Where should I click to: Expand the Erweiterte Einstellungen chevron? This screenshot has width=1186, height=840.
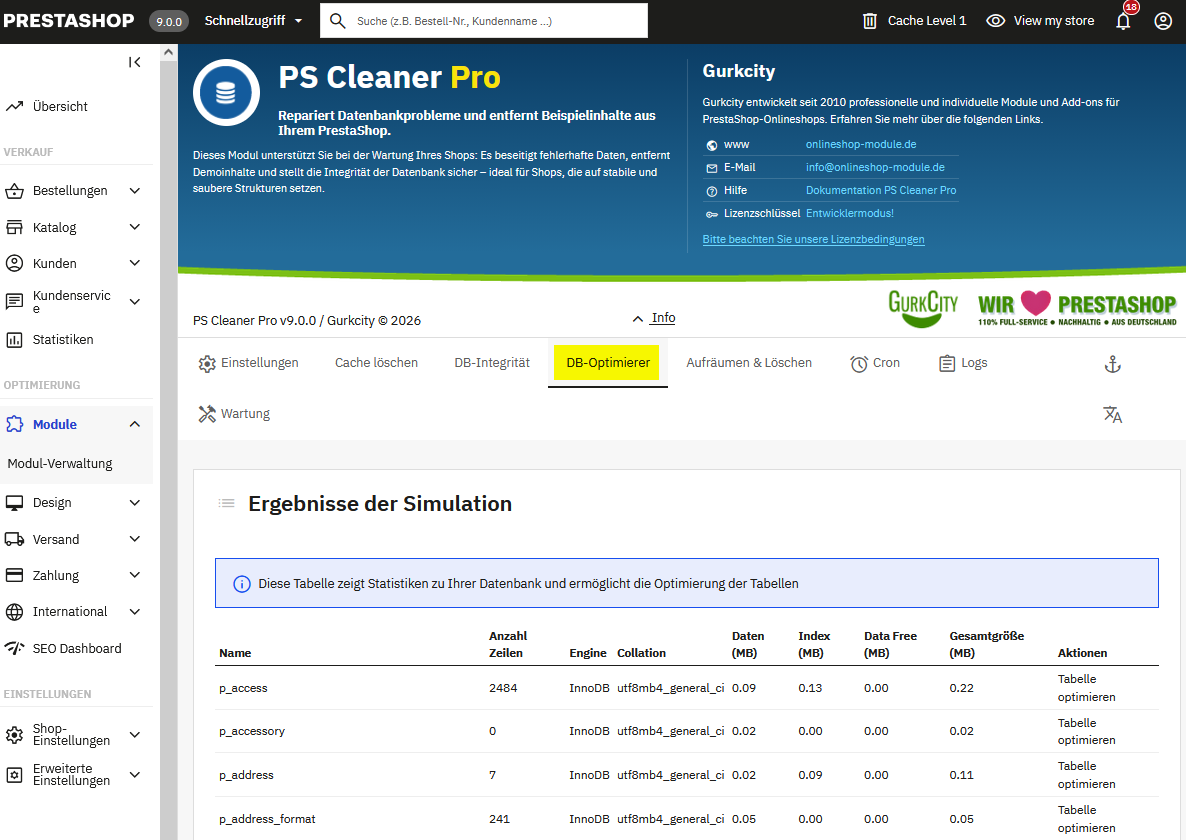135,774
